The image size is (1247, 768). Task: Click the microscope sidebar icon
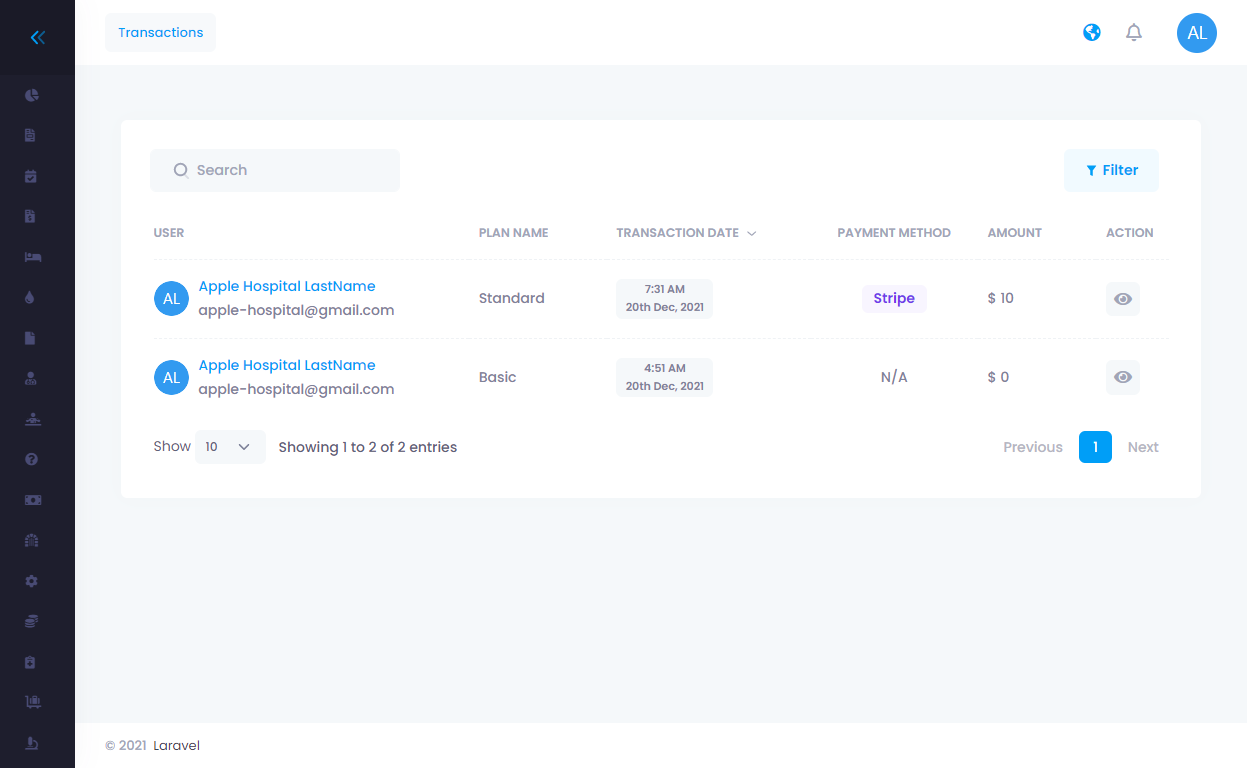32,743
